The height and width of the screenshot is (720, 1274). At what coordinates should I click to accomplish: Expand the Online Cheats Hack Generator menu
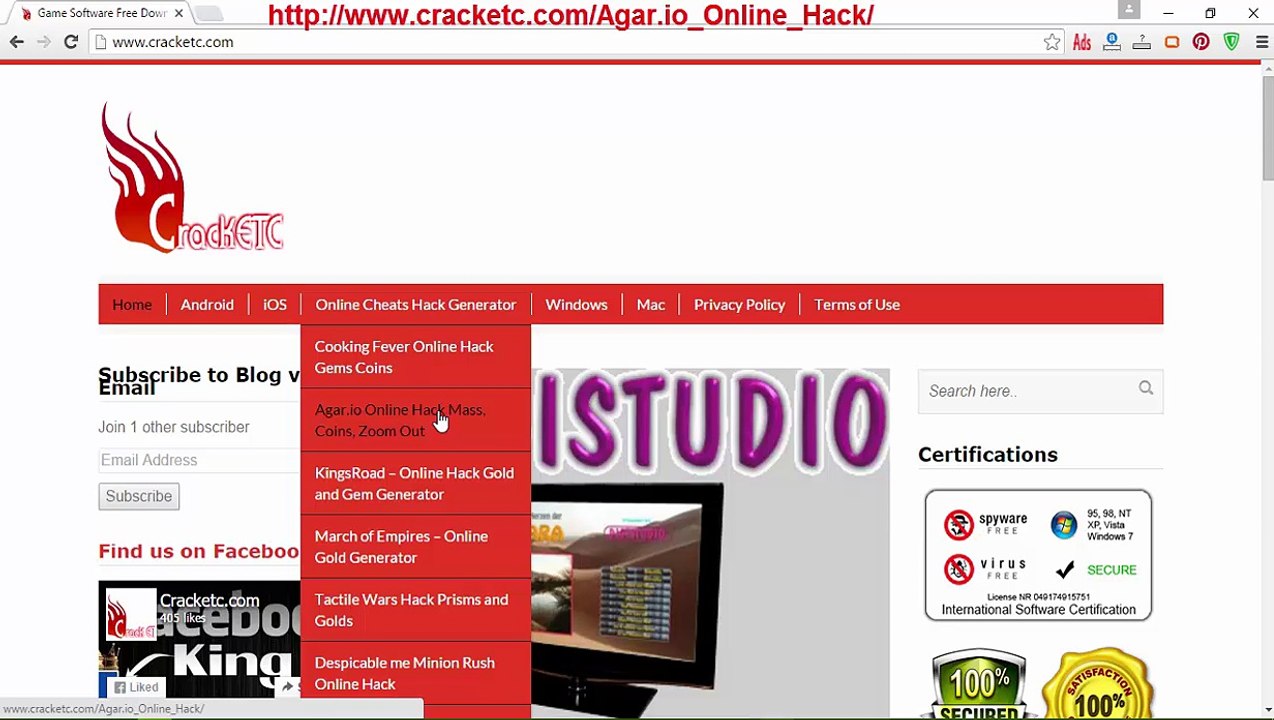coord(416,304)
